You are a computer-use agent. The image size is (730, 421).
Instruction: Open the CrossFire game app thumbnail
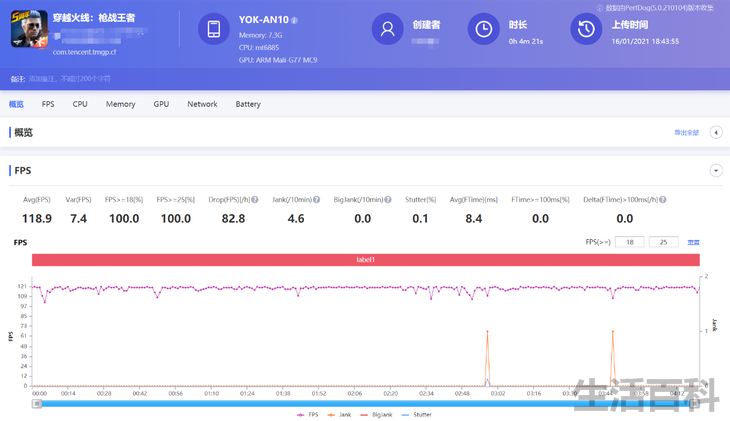click(x=29, y=29)
